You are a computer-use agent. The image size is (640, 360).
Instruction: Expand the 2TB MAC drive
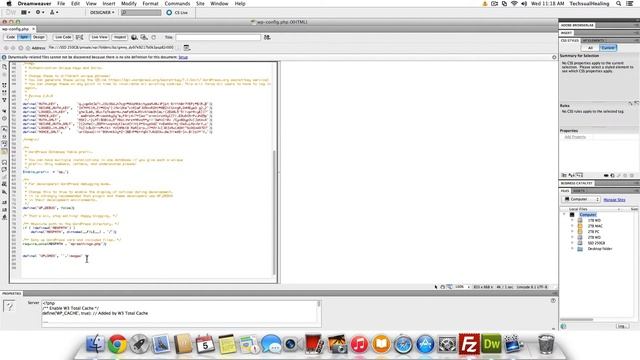(x=572, y=226)
